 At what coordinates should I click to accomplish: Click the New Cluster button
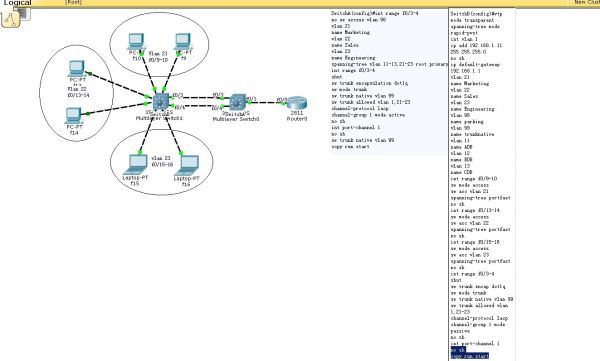(x=587, y=2)
